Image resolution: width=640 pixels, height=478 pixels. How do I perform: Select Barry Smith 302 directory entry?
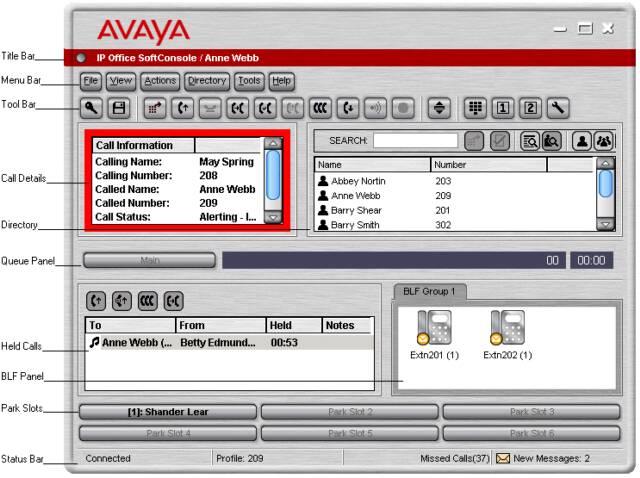point(454,225)
